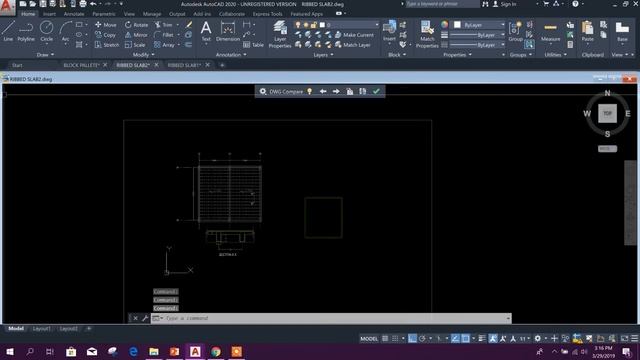This screenshot has height=360, width=640.
Task: Select the Polyline tool
Action: (26, 31)
